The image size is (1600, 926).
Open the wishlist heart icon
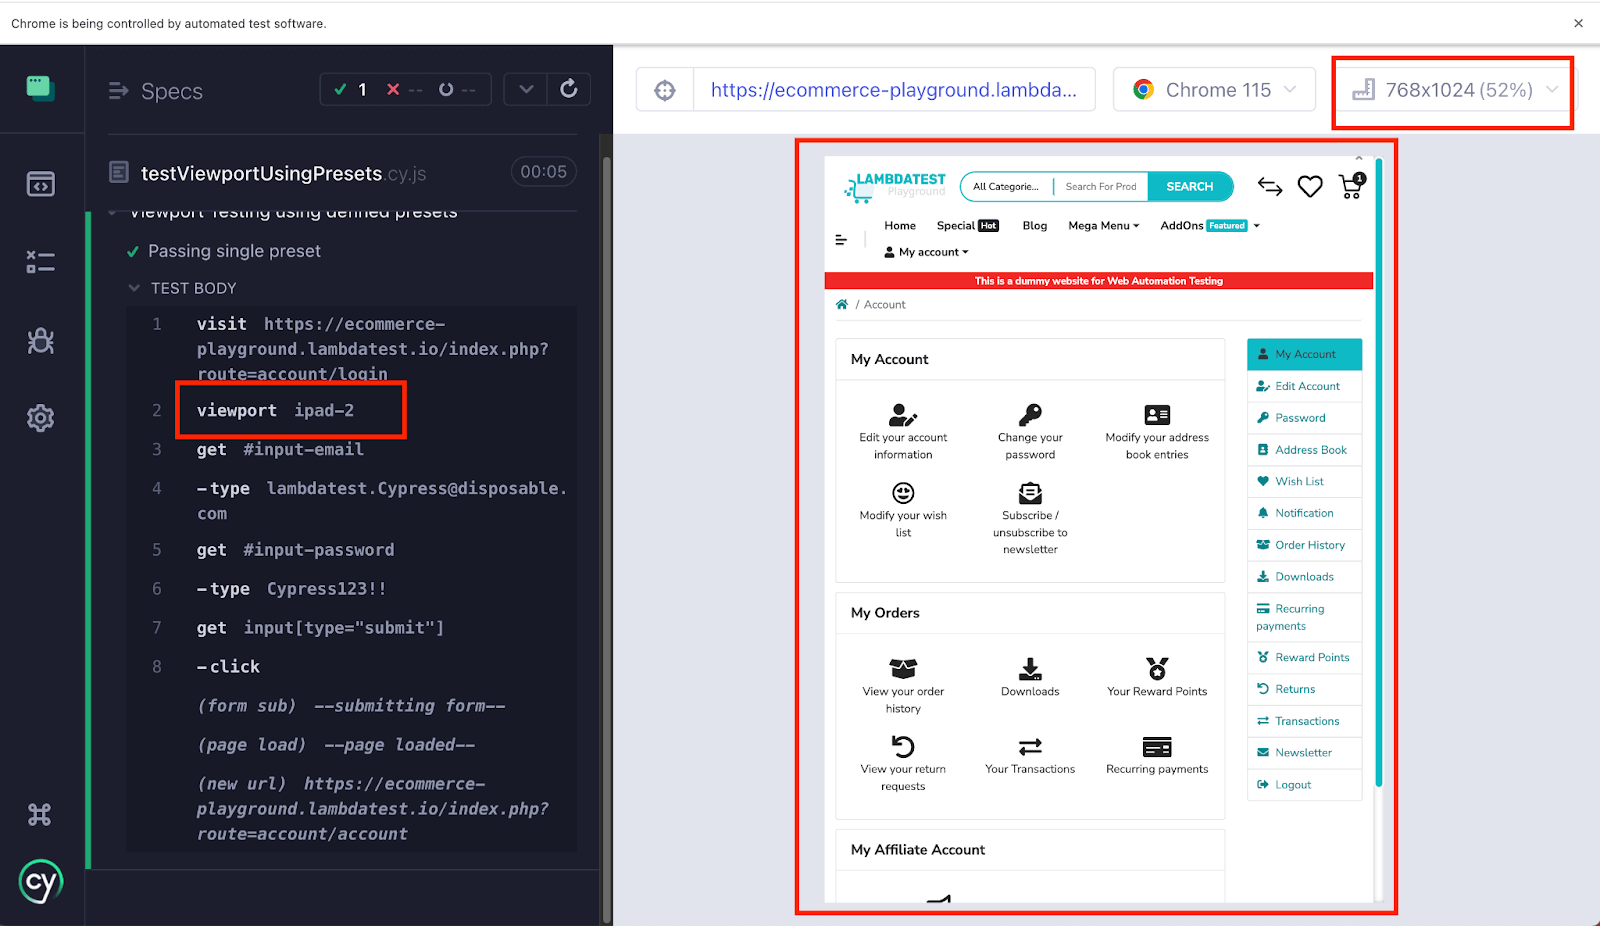[x=1310, y=186]
